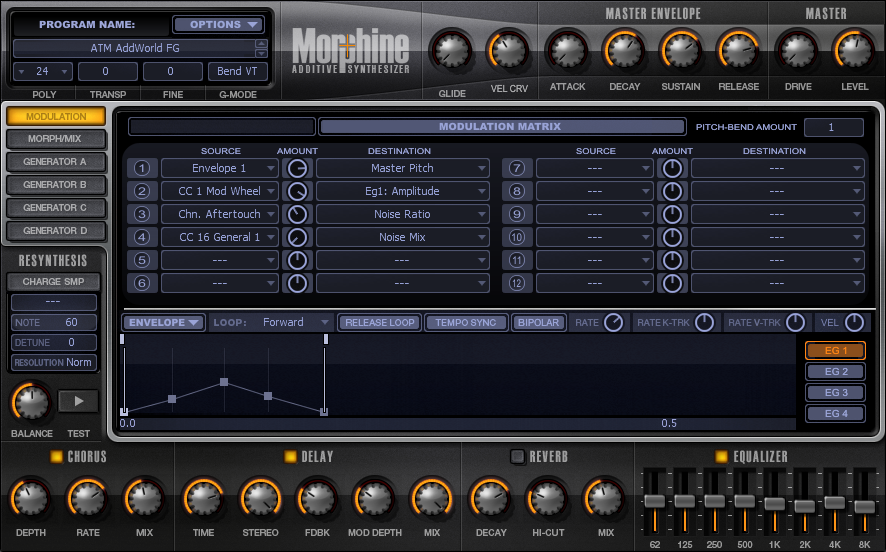Viewport: 886px width, 552px height.
Task: Click the amount knob for matrix row 2
Action: point(297,192)
